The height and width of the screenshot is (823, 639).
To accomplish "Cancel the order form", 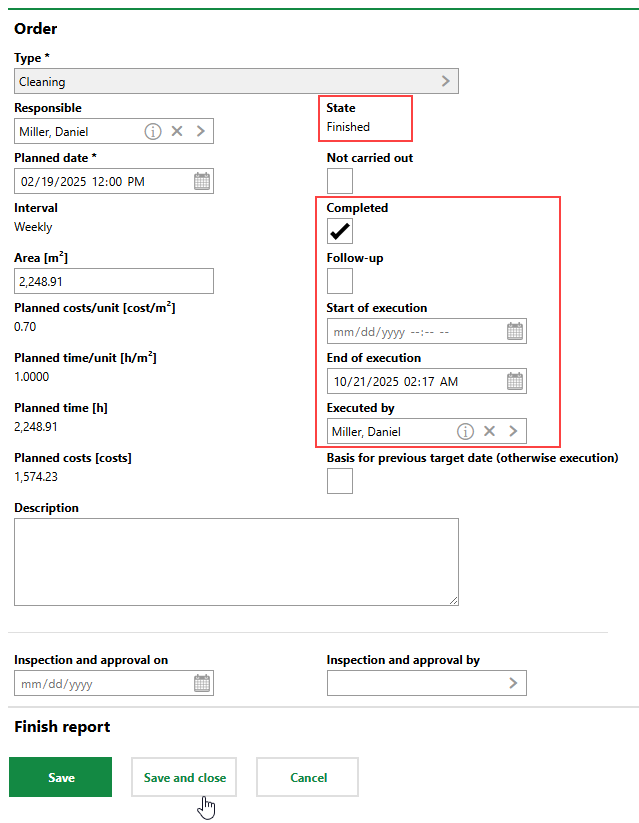I will click(x=308, y=777).
